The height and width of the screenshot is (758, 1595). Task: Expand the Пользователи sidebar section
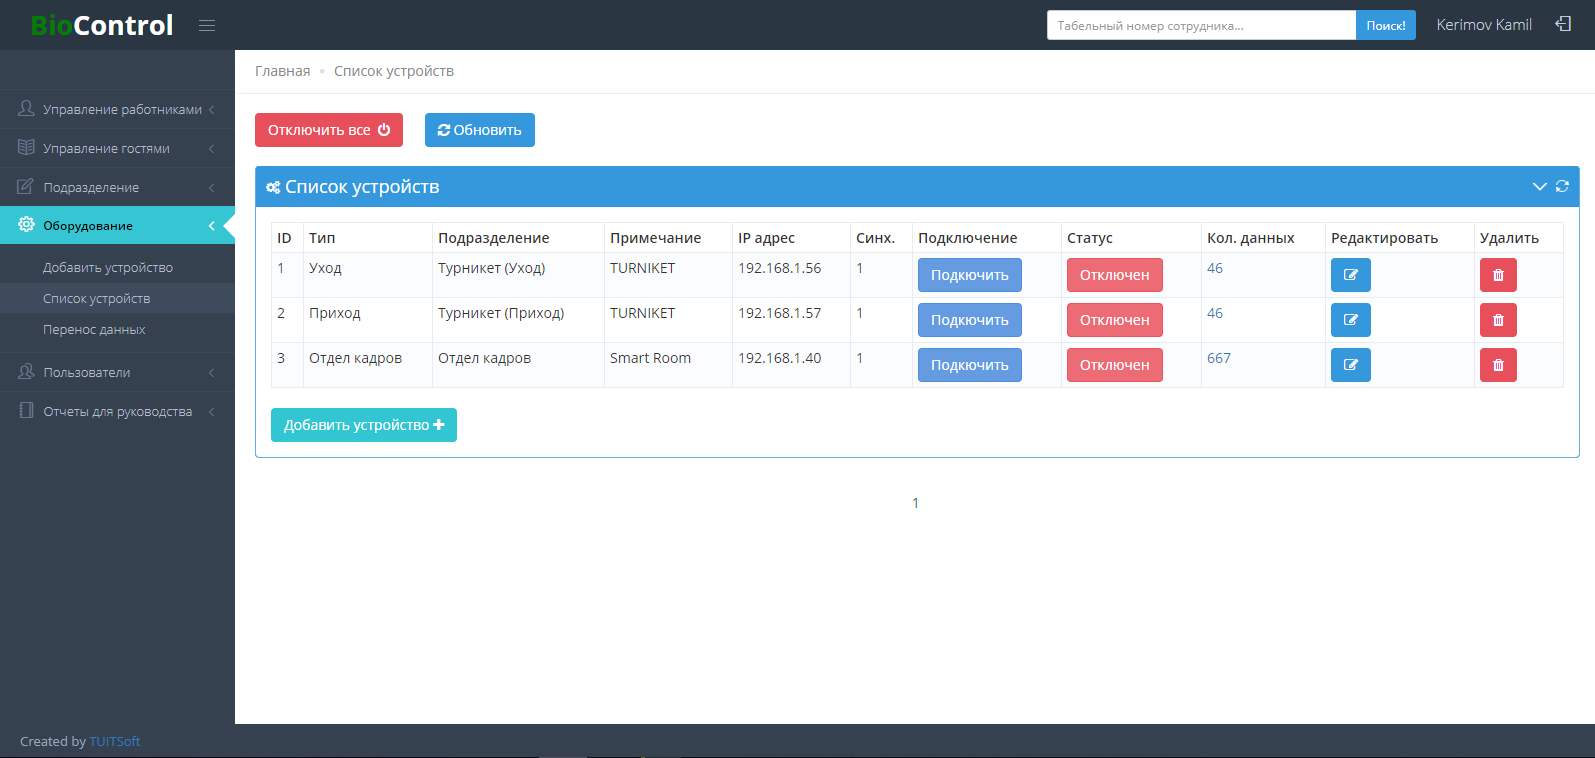coord(117,372)
